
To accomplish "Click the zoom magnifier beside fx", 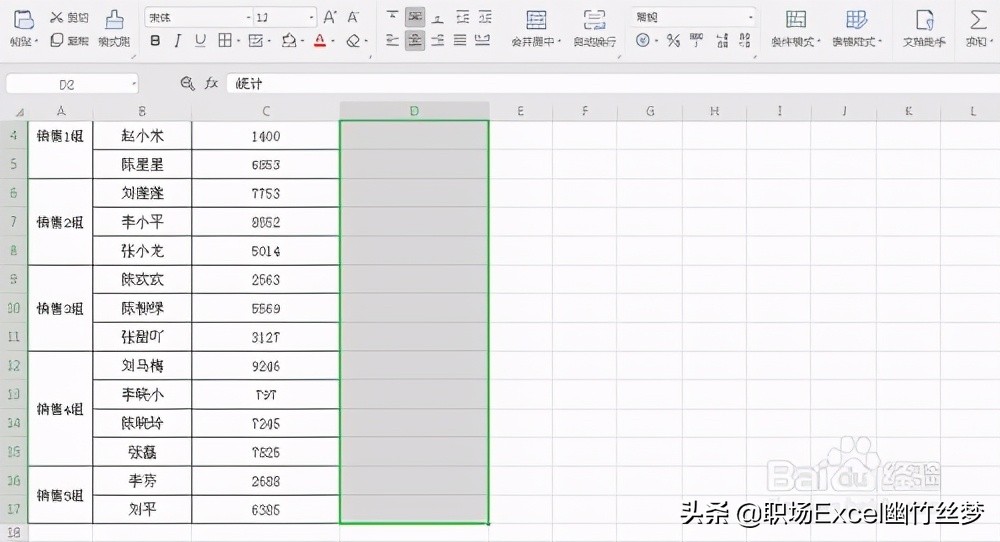I will tap(187, 83).
